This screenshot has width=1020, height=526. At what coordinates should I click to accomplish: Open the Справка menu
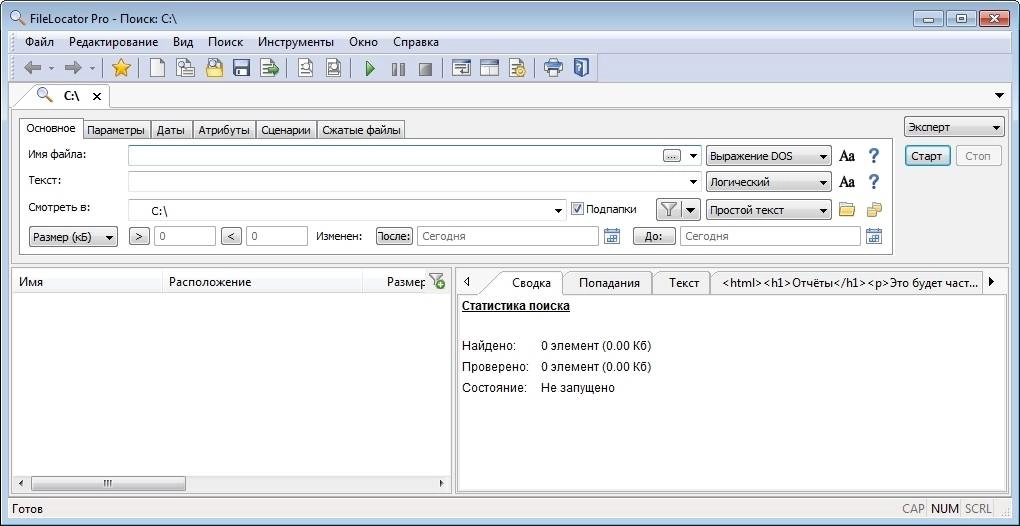(416, 42)
